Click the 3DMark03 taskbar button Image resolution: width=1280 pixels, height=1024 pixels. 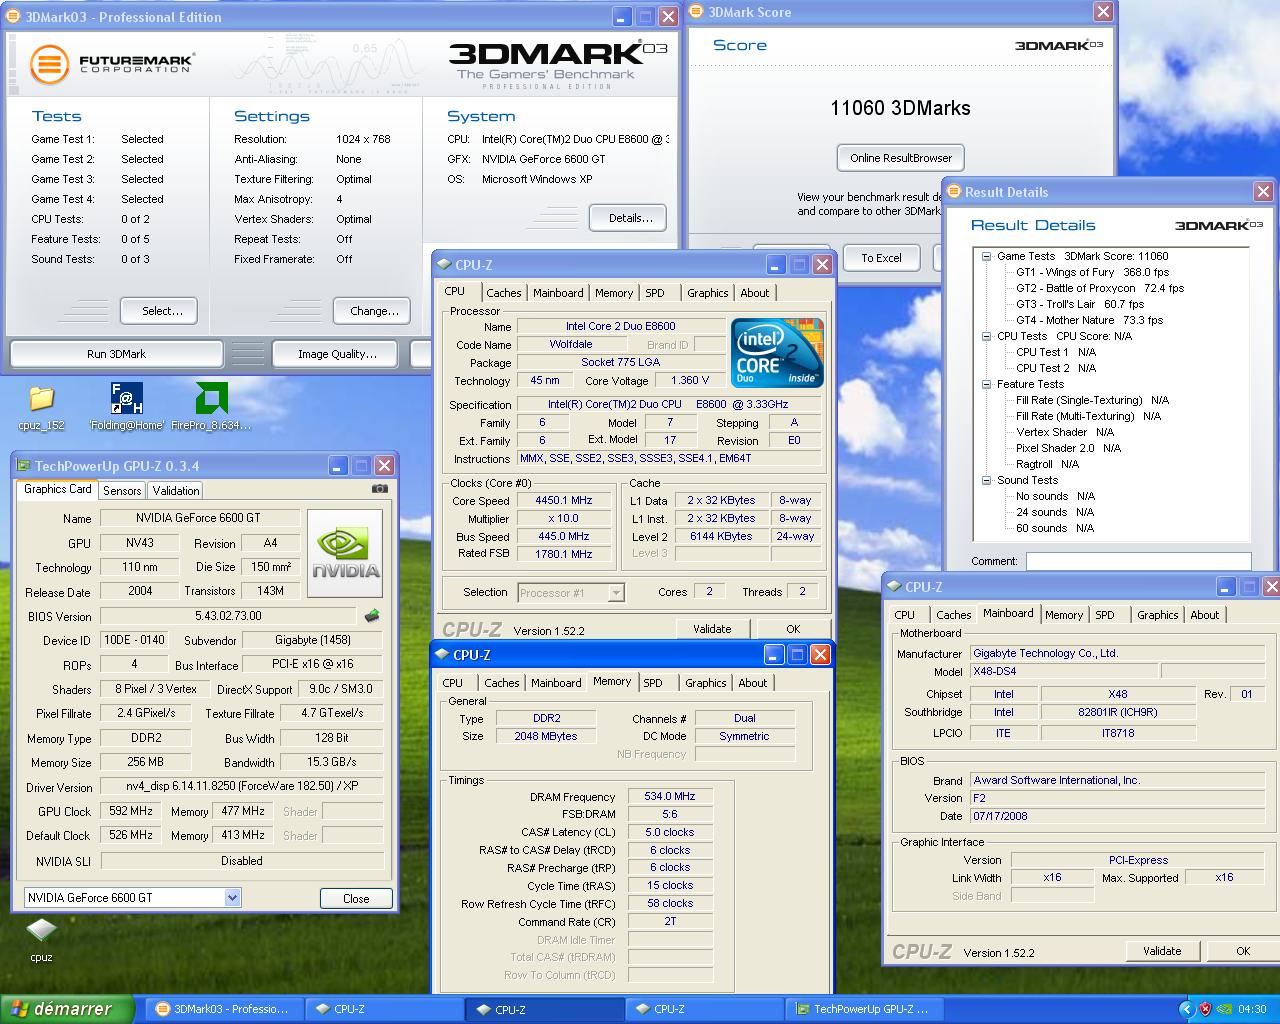coord(223,1009)
